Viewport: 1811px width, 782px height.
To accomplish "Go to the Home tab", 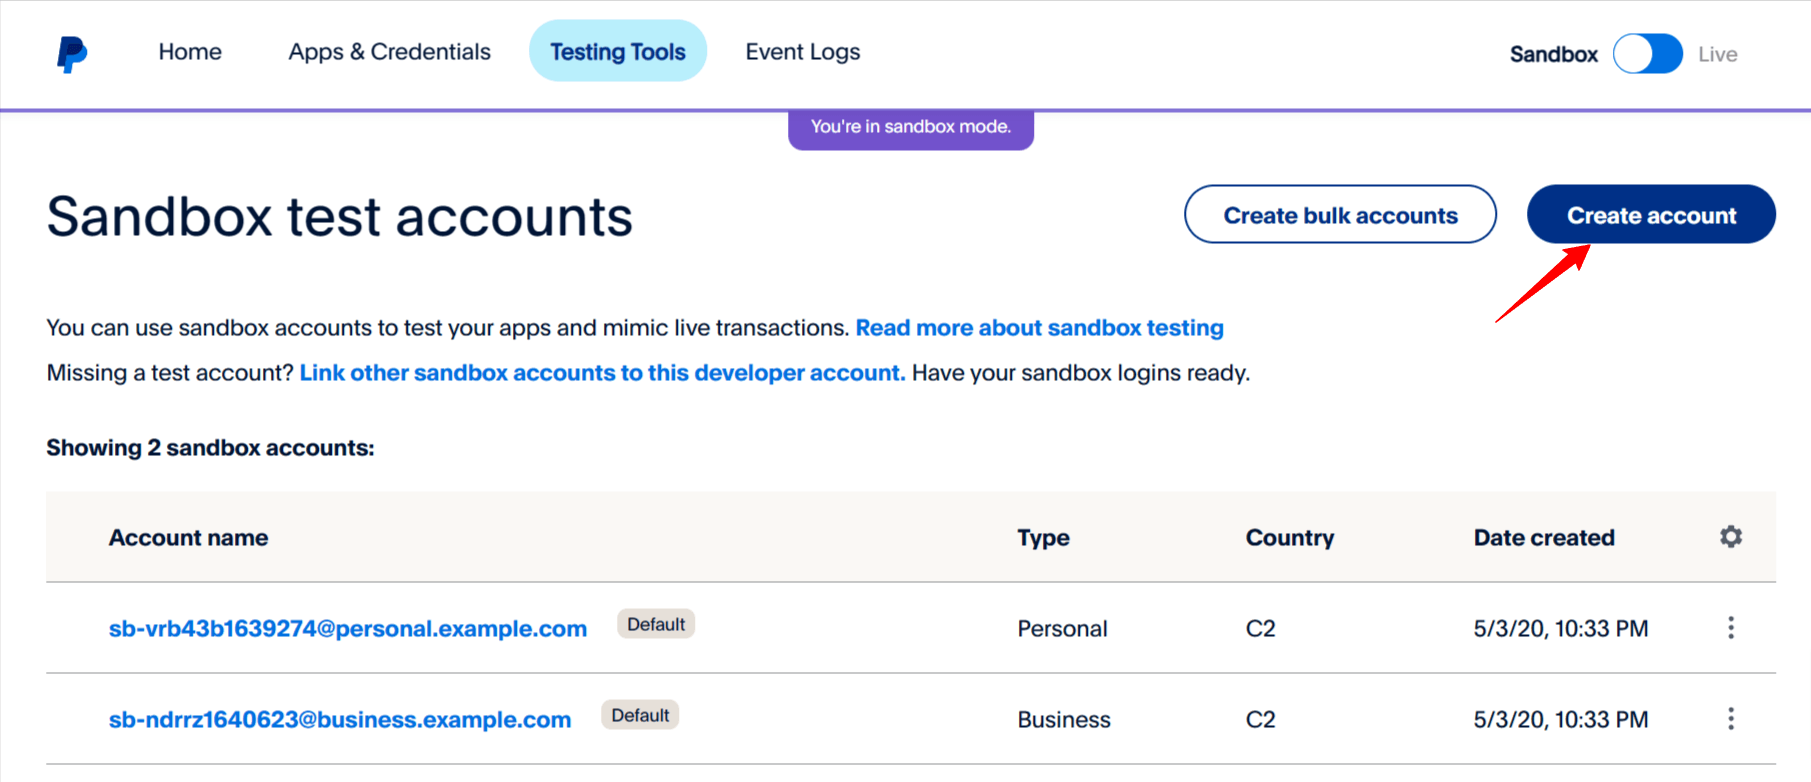I will (x=190, y=52).
